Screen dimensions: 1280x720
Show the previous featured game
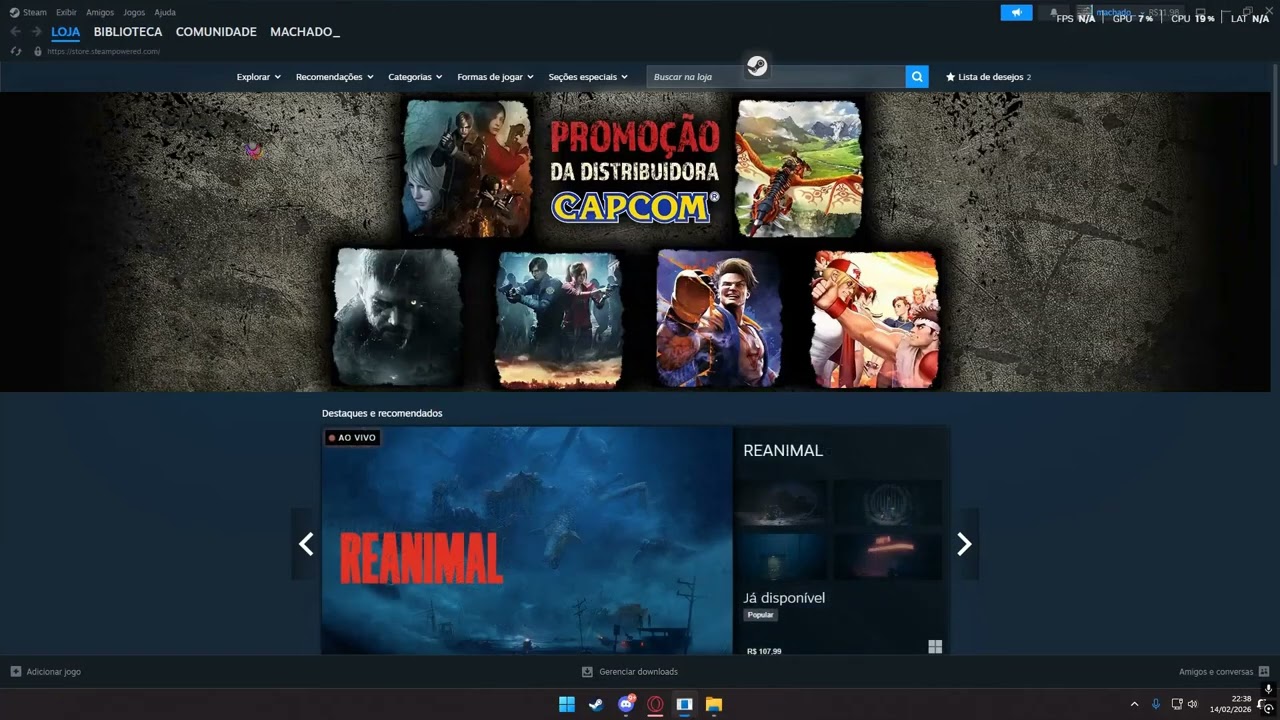pyautogui.click(x=306, y=544)
